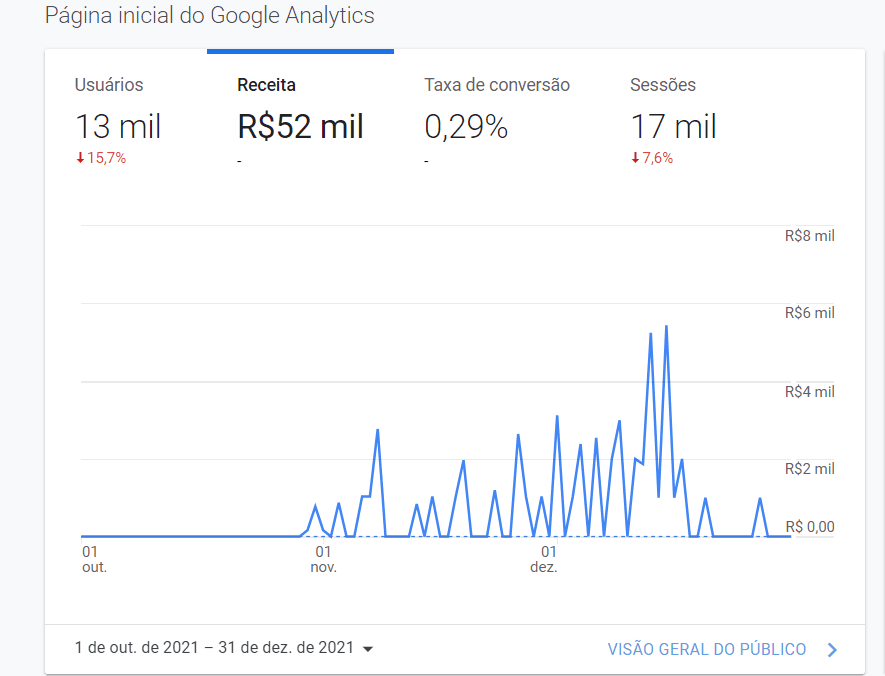This screenshot has height=676, width=885.
Task: Click the R$8 mil y-axis label
Action: tap(809, 236)
